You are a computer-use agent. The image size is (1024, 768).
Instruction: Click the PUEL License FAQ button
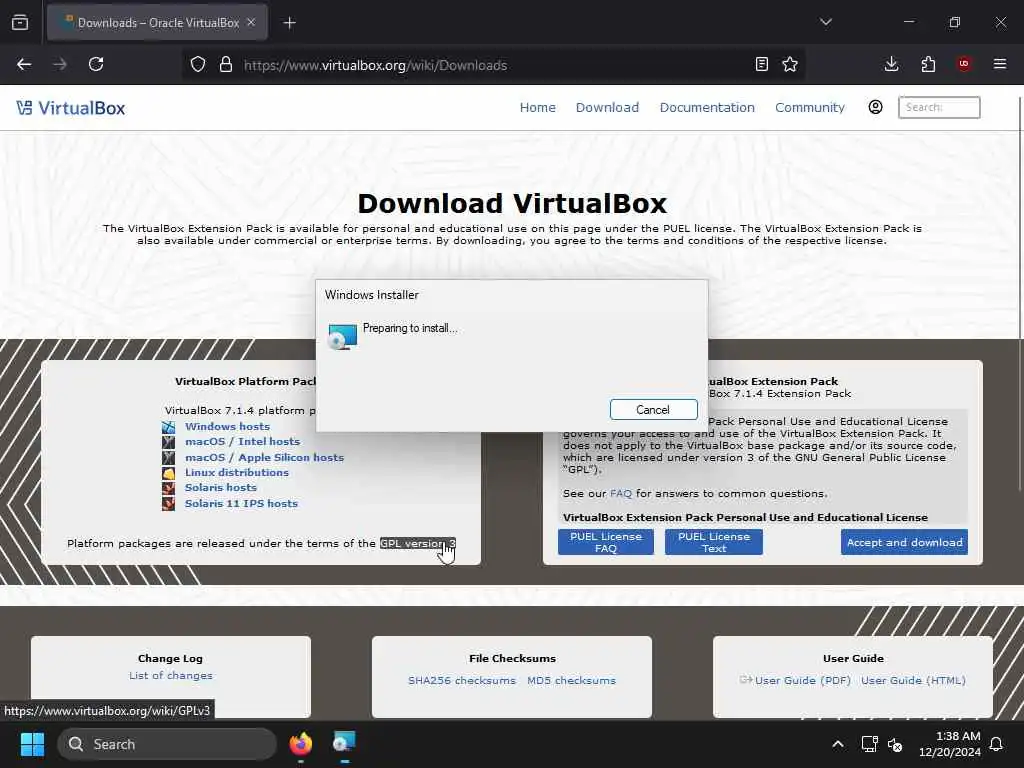click(605, 542)
